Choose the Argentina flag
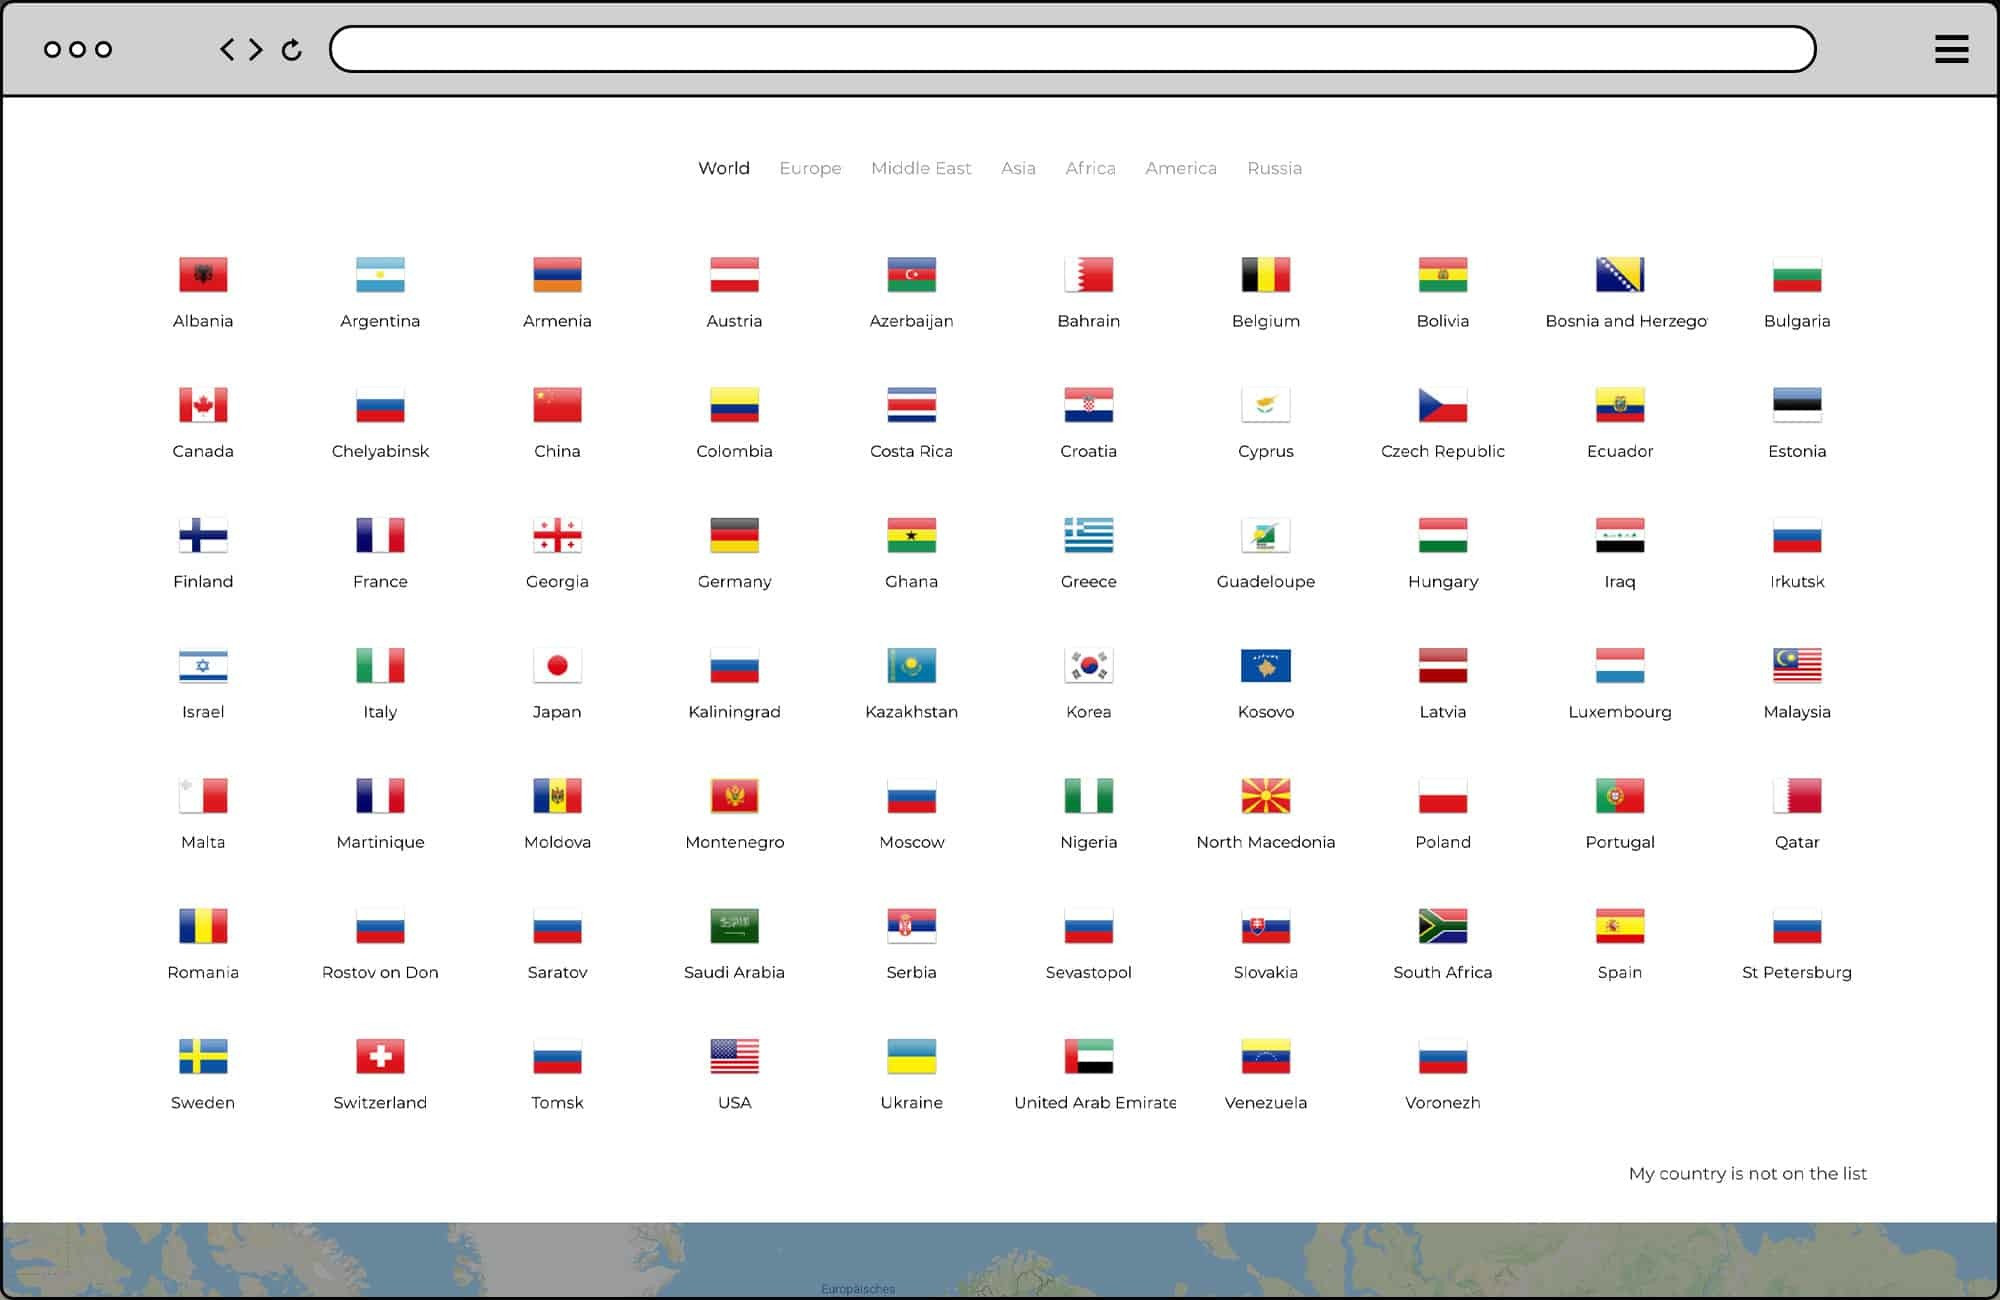Viewport: 2000px width, 1300px height. tap(380, 275)
